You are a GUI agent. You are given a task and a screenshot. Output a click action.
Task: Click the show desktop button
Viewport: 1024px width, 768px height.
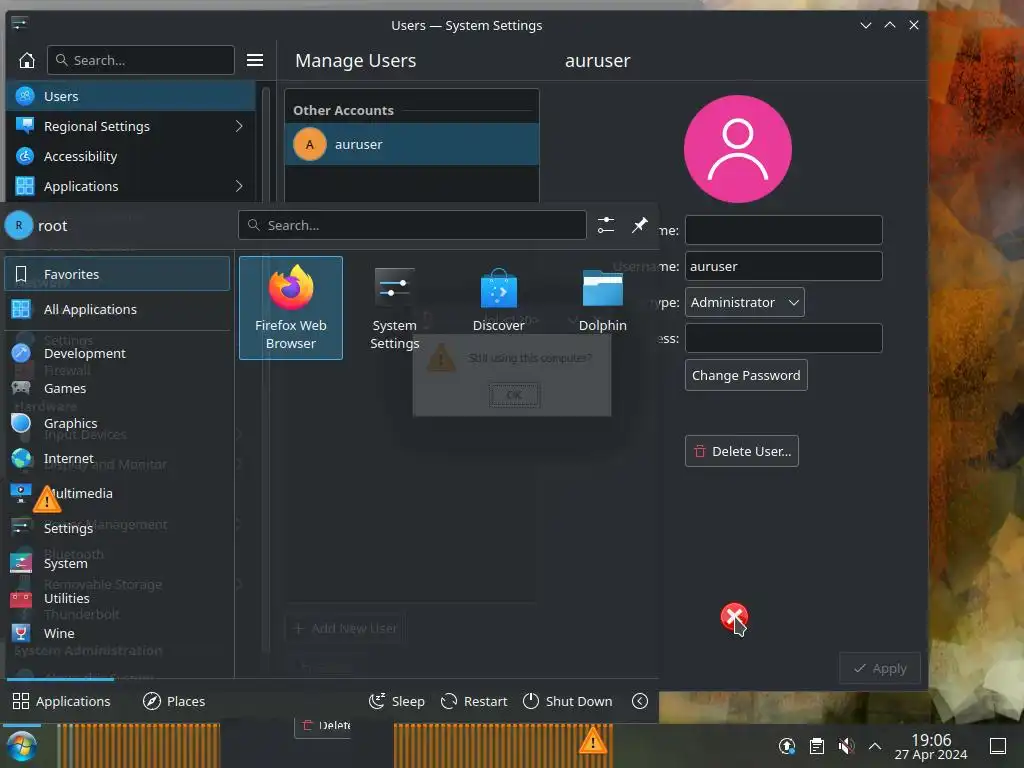[998, 746]
